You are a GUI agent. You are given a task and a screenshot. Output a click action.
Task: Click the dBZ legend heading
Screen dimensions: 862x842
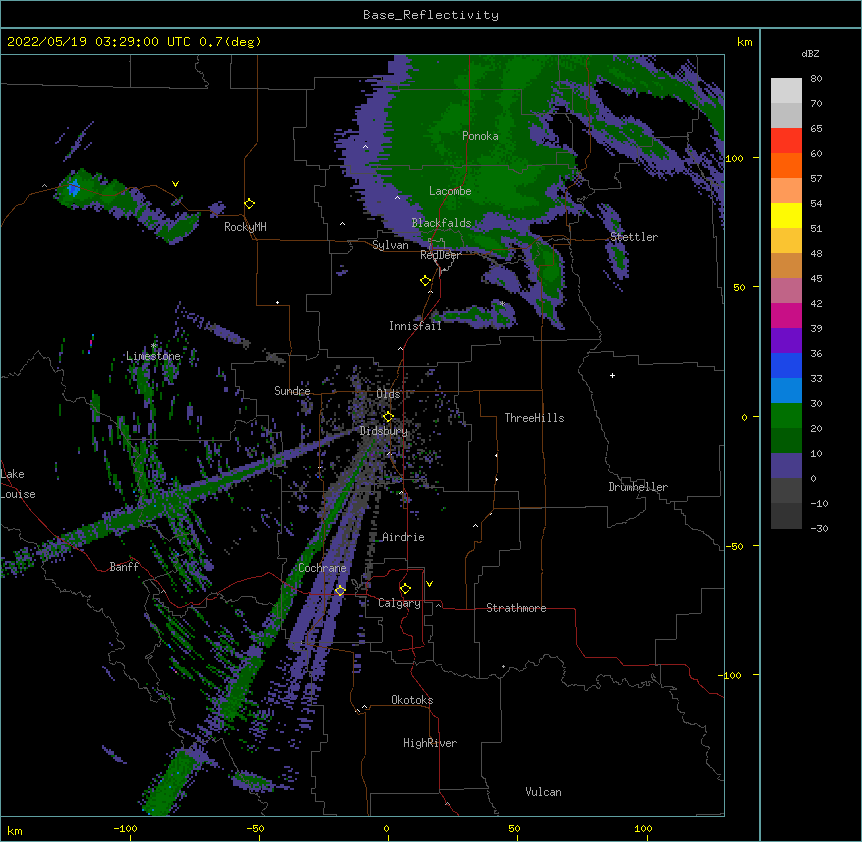(810, 54)
